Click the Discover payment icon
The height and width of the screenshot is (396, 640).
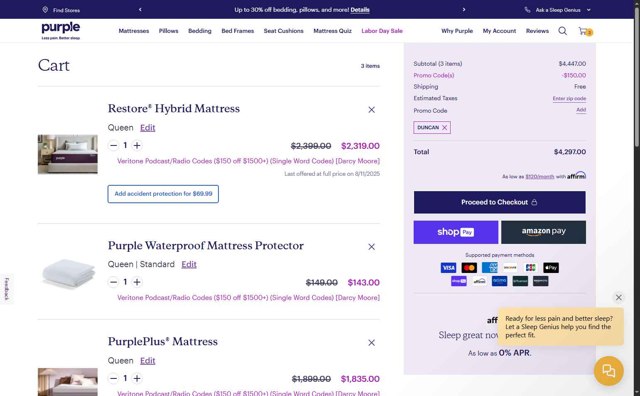pos(510,268)
